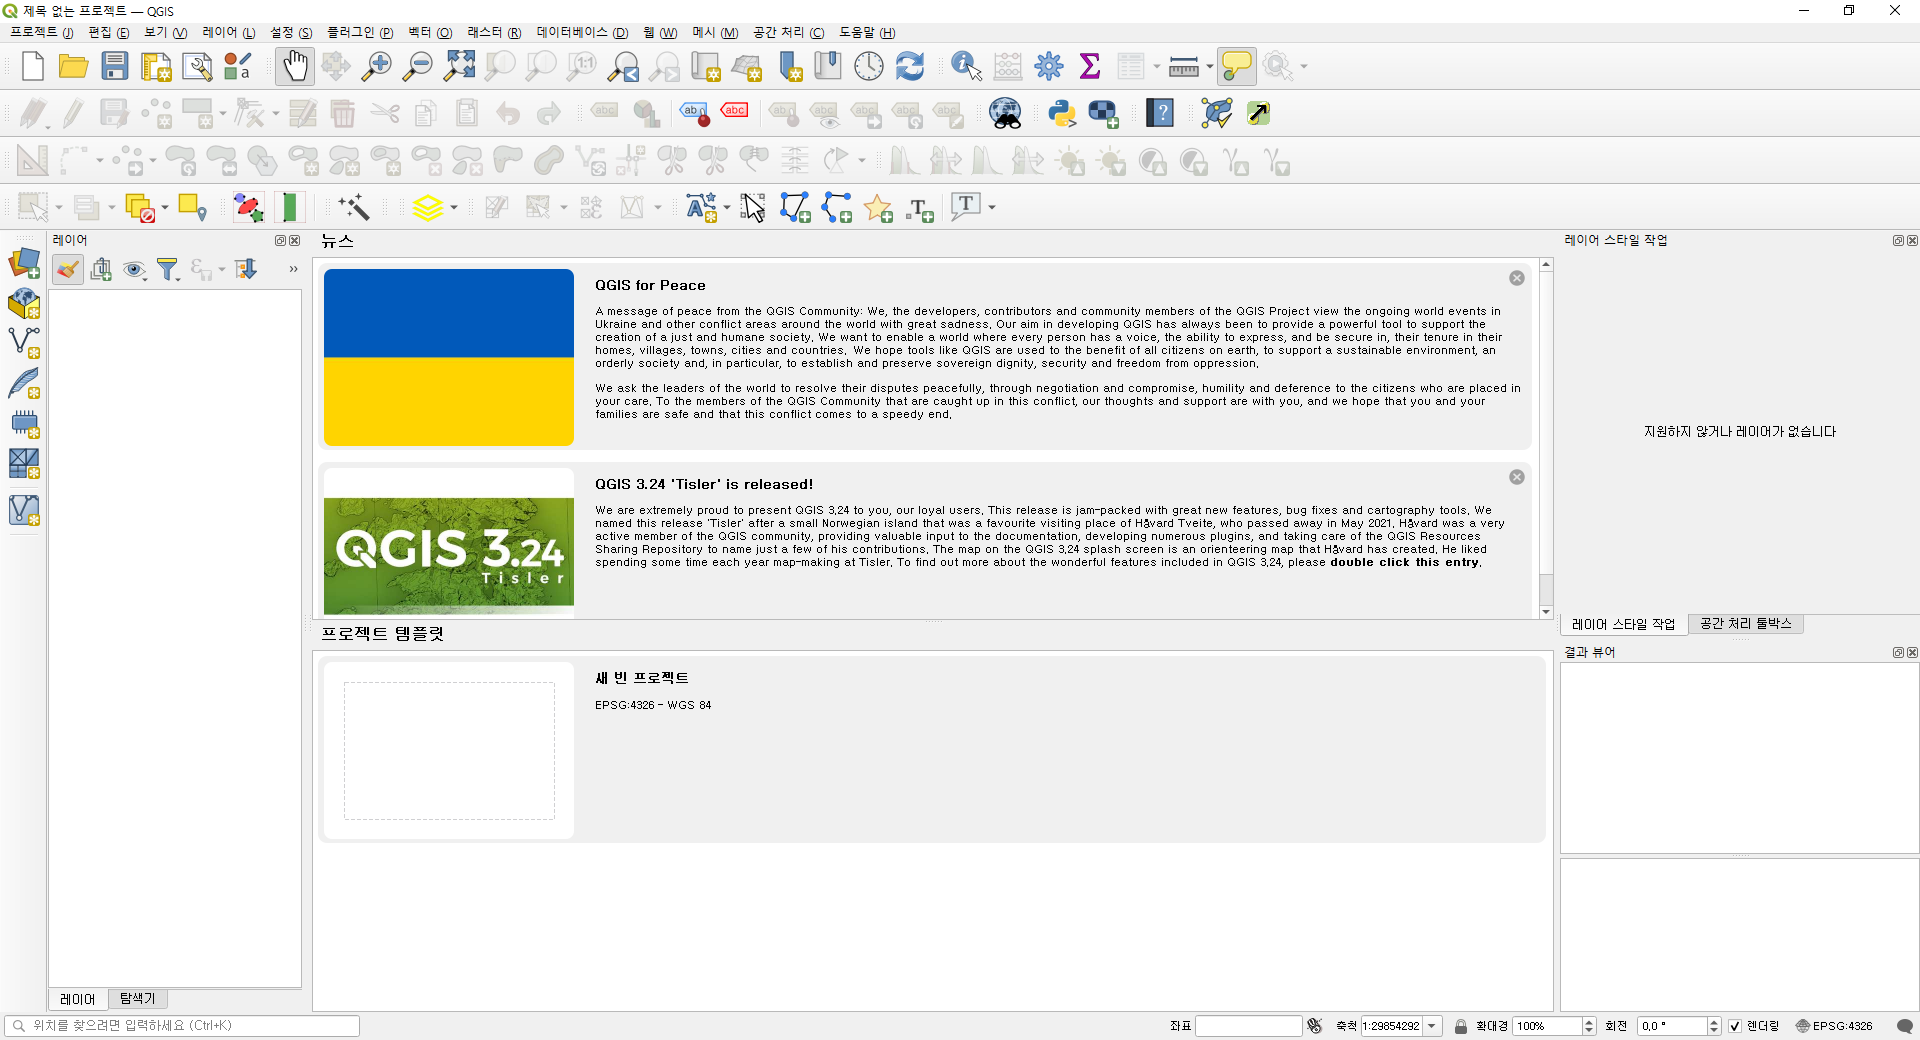
Task: Click the EPSG:4326 CRS button
Action: point(1834,1026)
